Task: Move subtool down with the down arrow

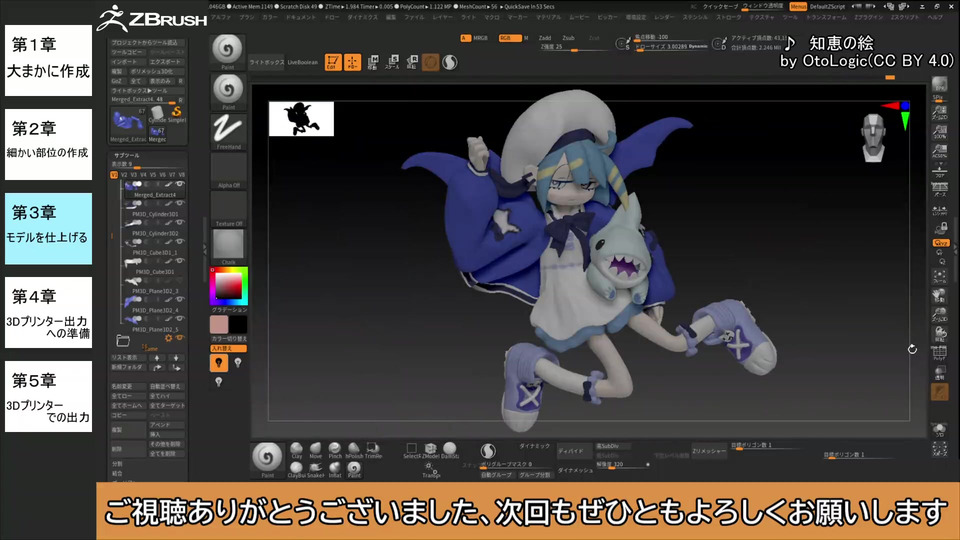Action: (x=176, y=358)
